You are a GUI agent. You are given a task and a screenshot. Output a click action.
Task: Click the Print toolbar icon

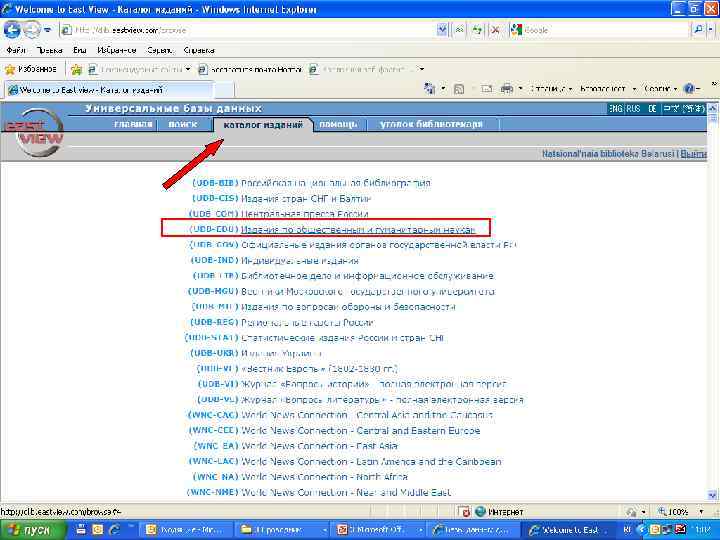click(507, 89)
